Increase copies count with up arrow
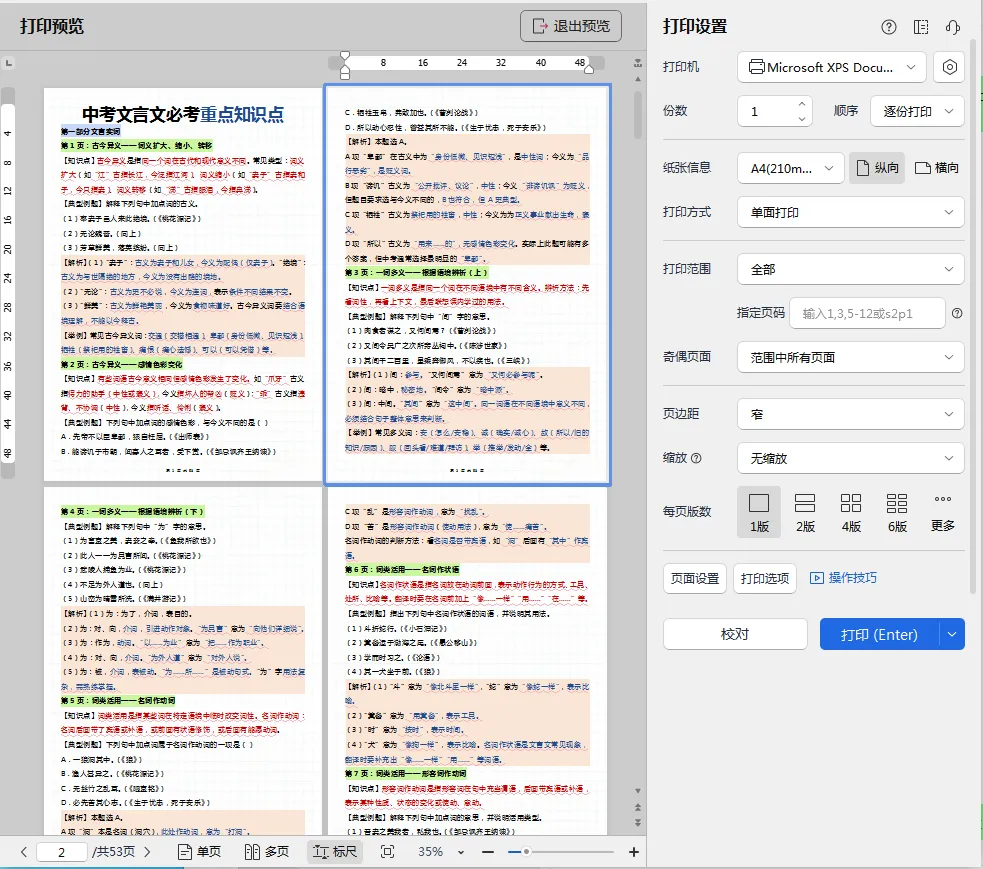Image resolution: width=983 pixels, height=869 pixels. point(802,104)
